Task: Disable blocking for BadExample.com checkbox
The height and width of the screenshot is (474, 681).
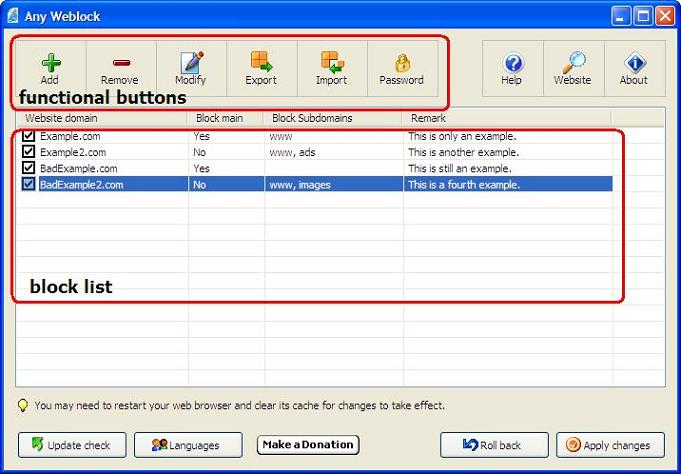Action: [29, 168]
